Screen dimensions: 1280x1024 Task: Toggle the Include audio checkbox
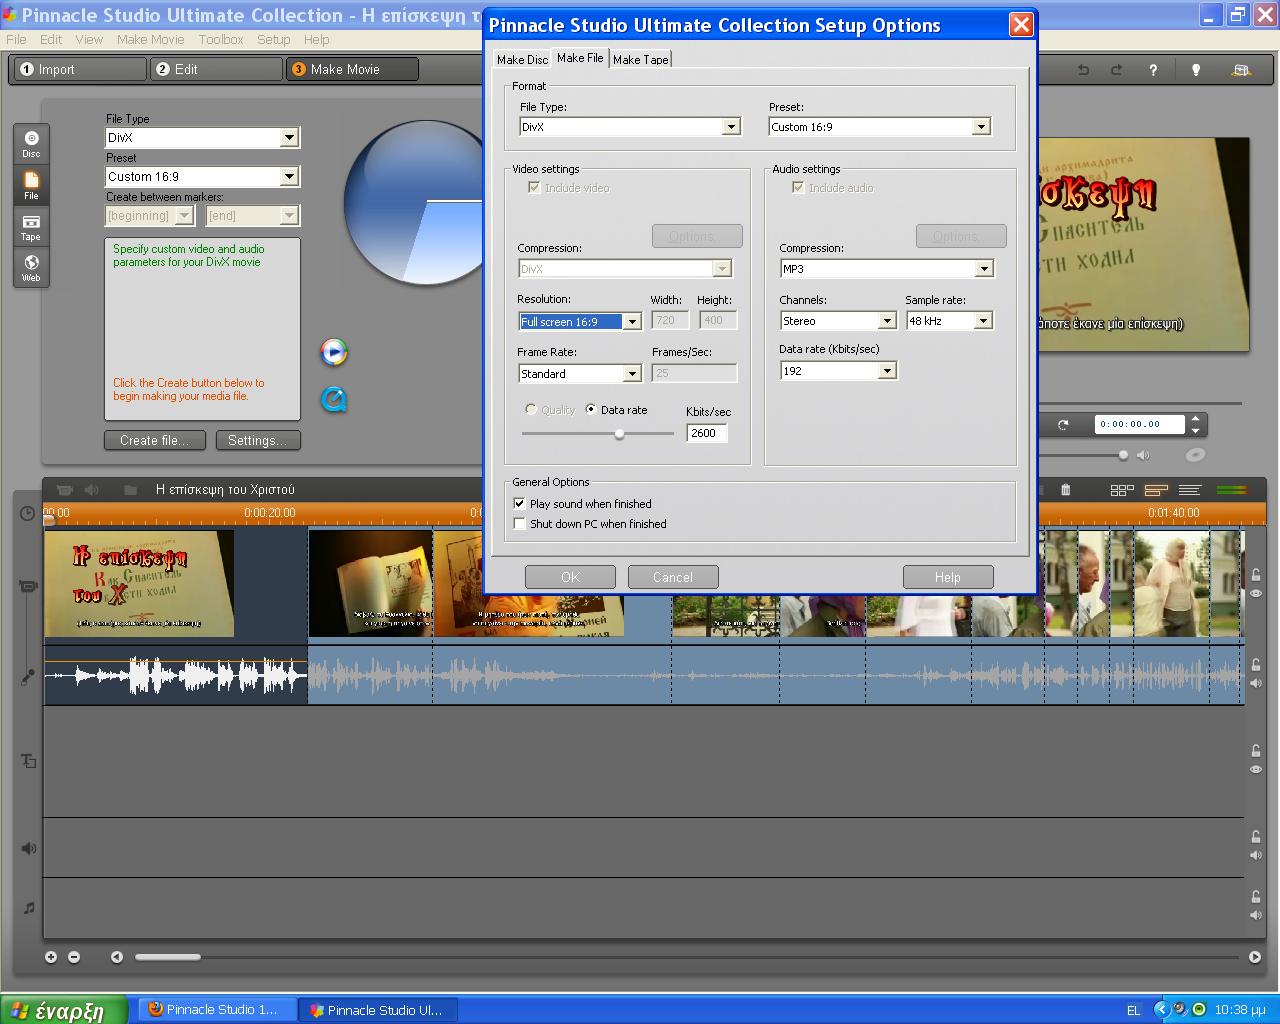coord(798,187)
